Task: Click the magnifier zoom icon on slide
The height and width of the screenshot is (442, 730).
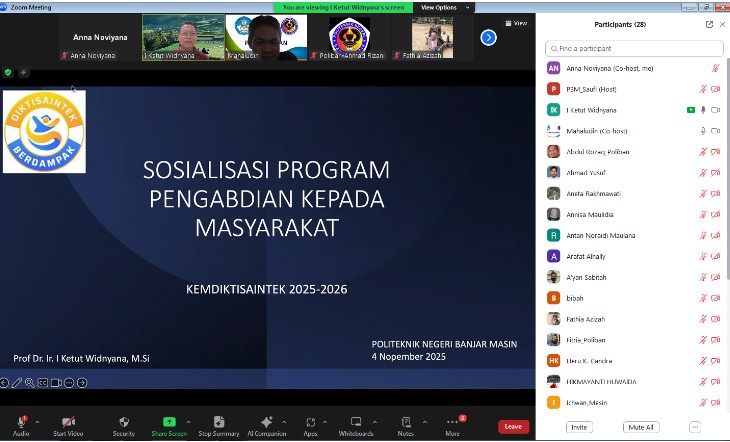Action: 30,383
